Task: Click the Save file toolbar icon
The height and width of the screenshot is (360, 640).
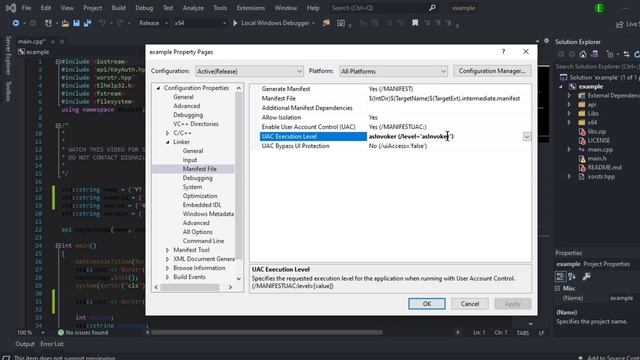Action: [76, 23]
